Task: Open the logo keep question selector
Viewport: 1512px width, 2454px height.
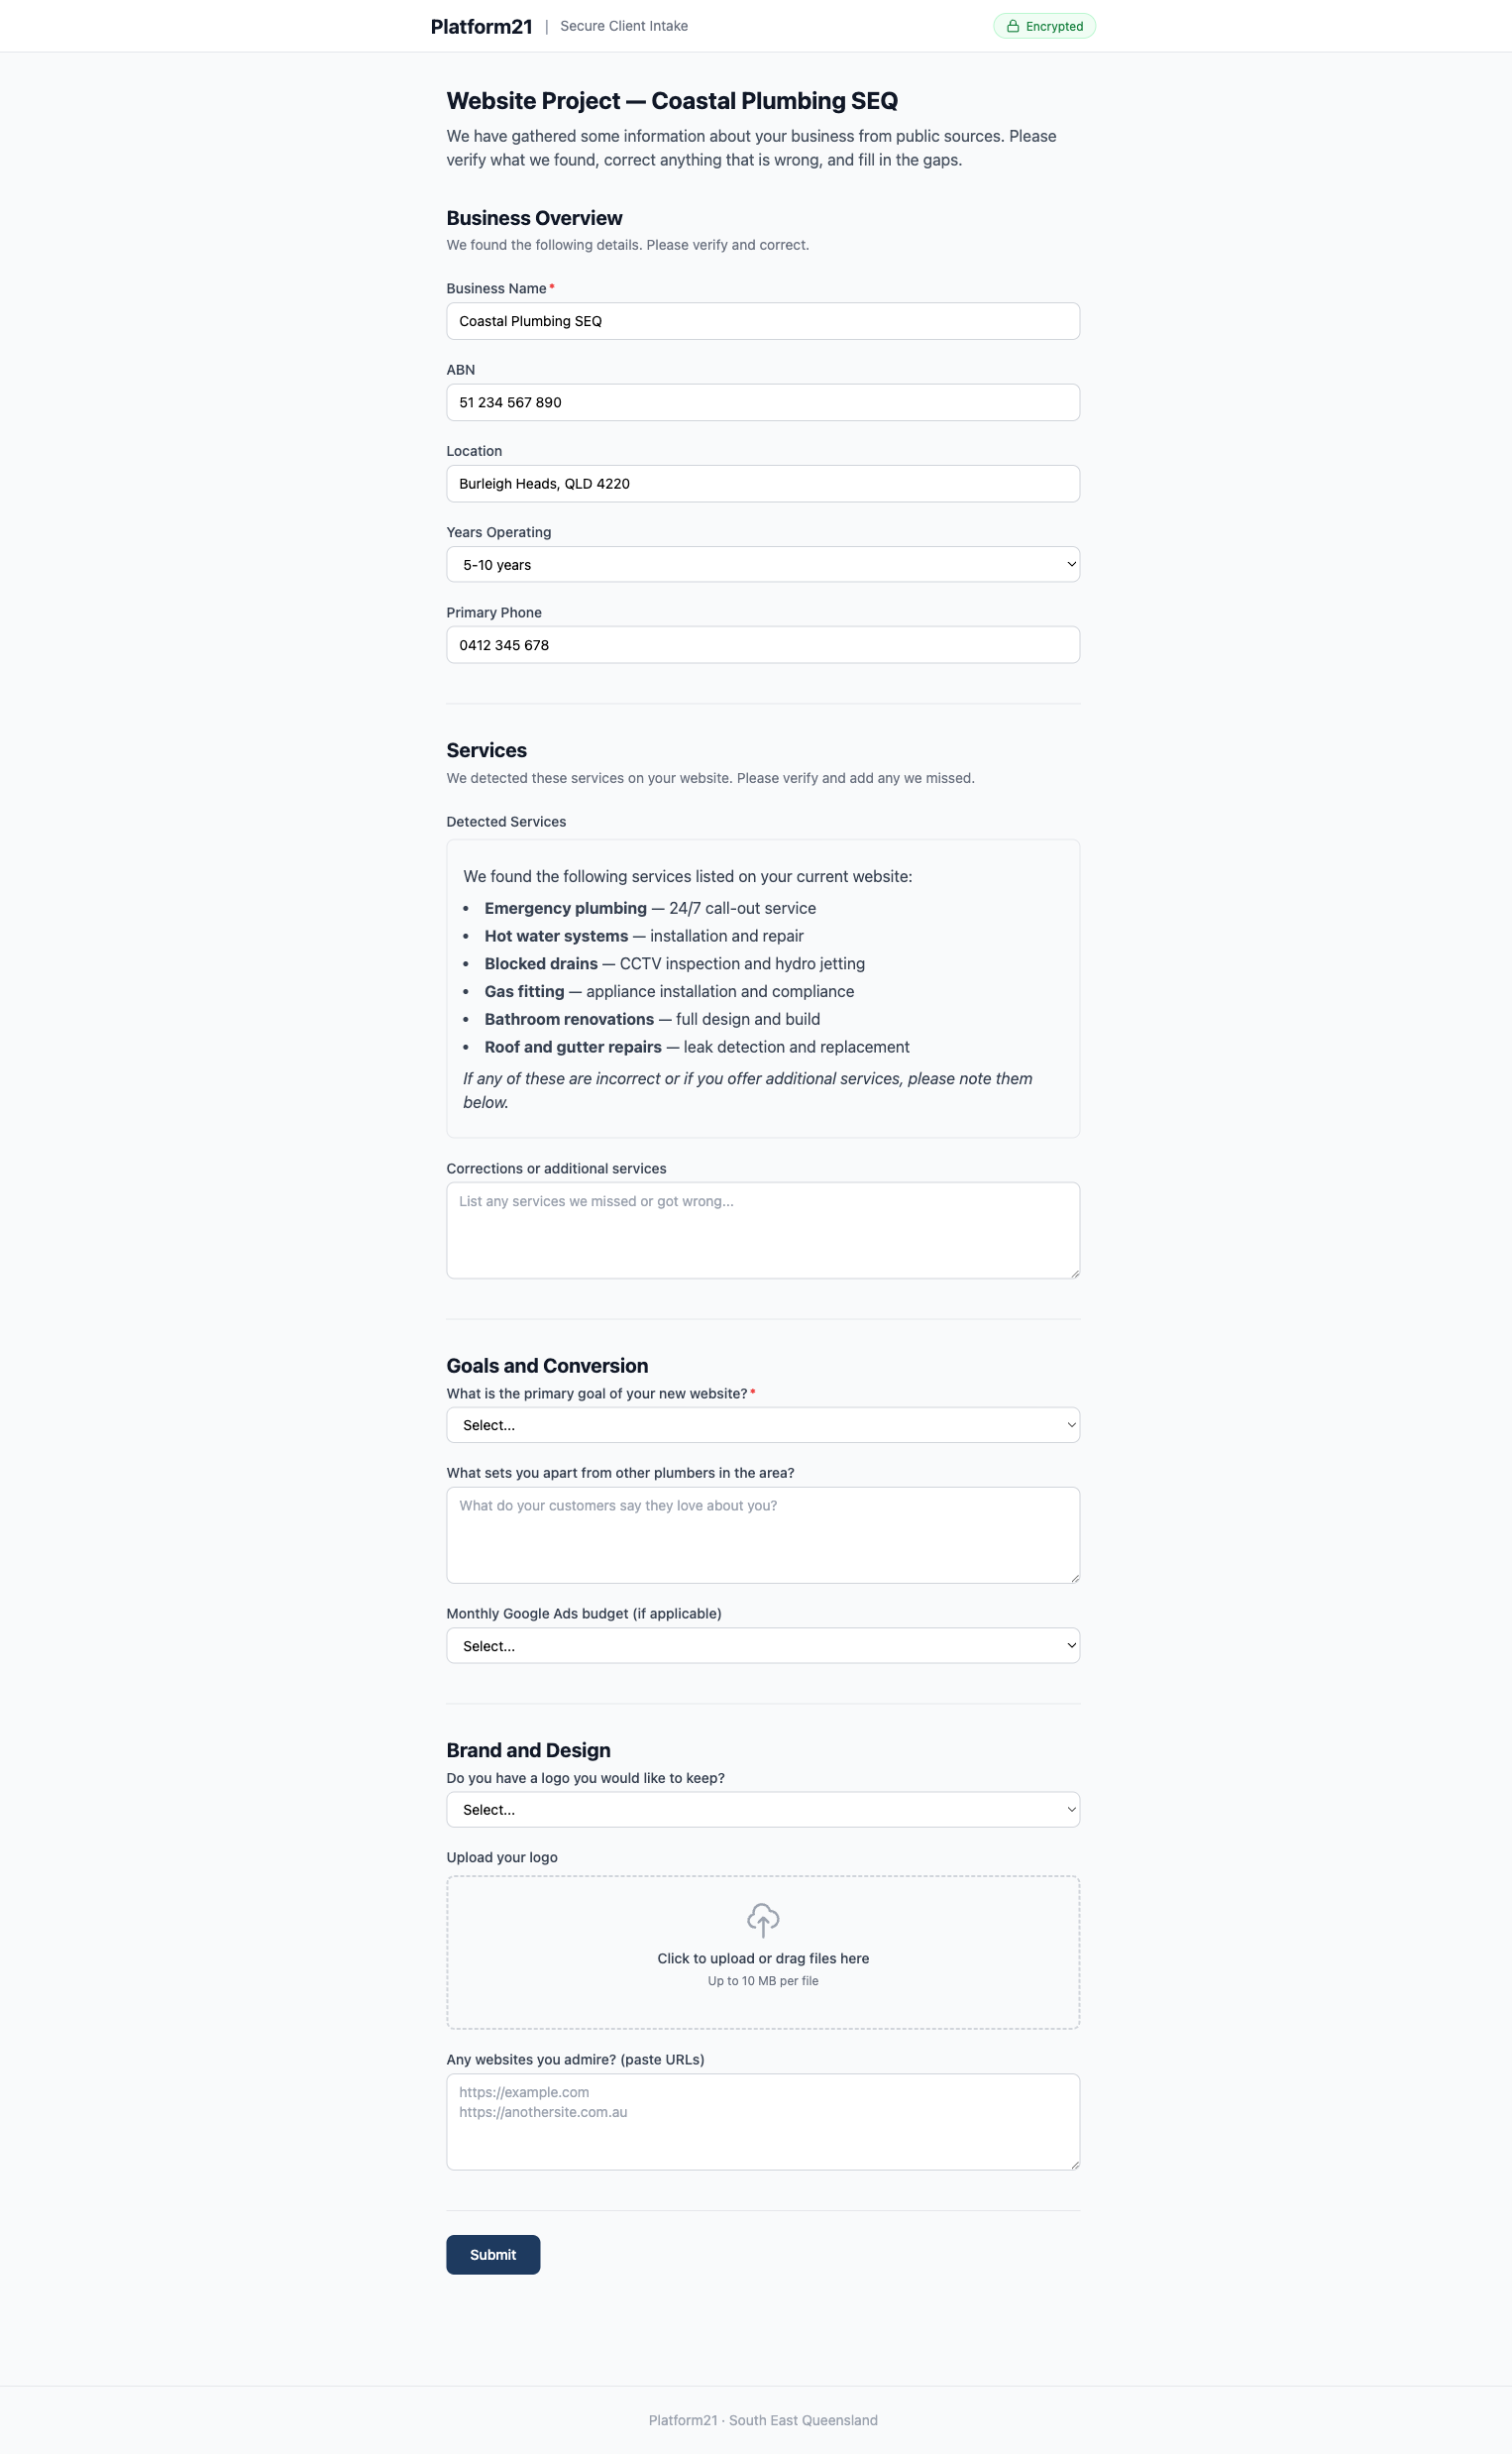Action: coord(763,1809)
